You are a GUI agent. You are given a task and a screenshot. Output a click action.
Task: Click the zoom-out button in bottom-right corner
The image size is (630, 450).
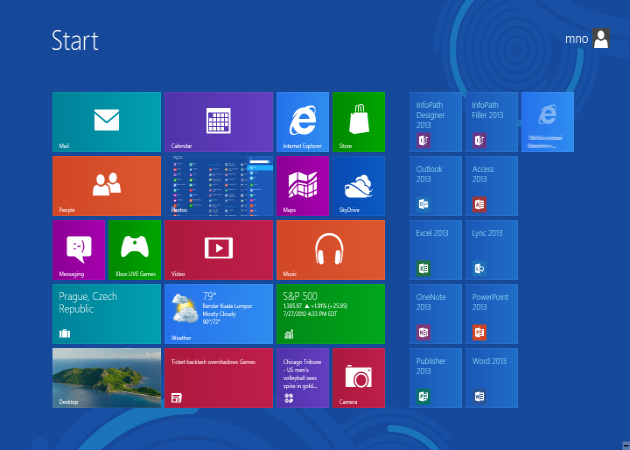624,444
